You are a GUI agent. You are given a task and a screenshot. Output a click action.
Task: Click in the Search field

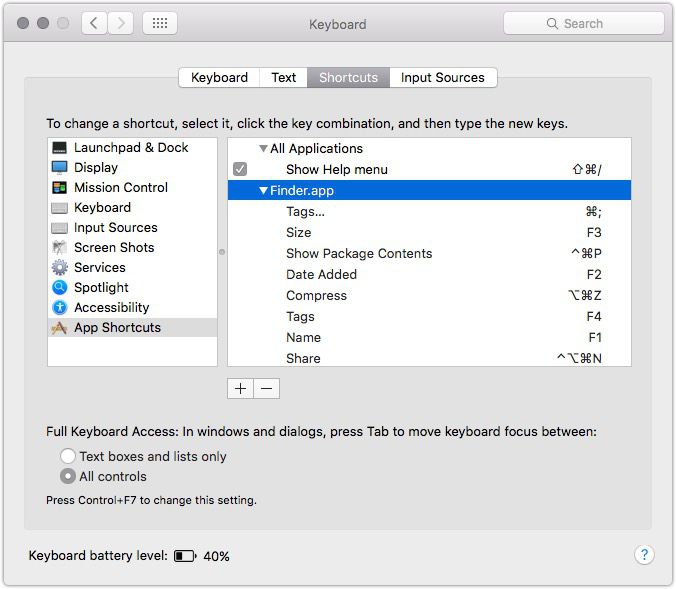583,23
